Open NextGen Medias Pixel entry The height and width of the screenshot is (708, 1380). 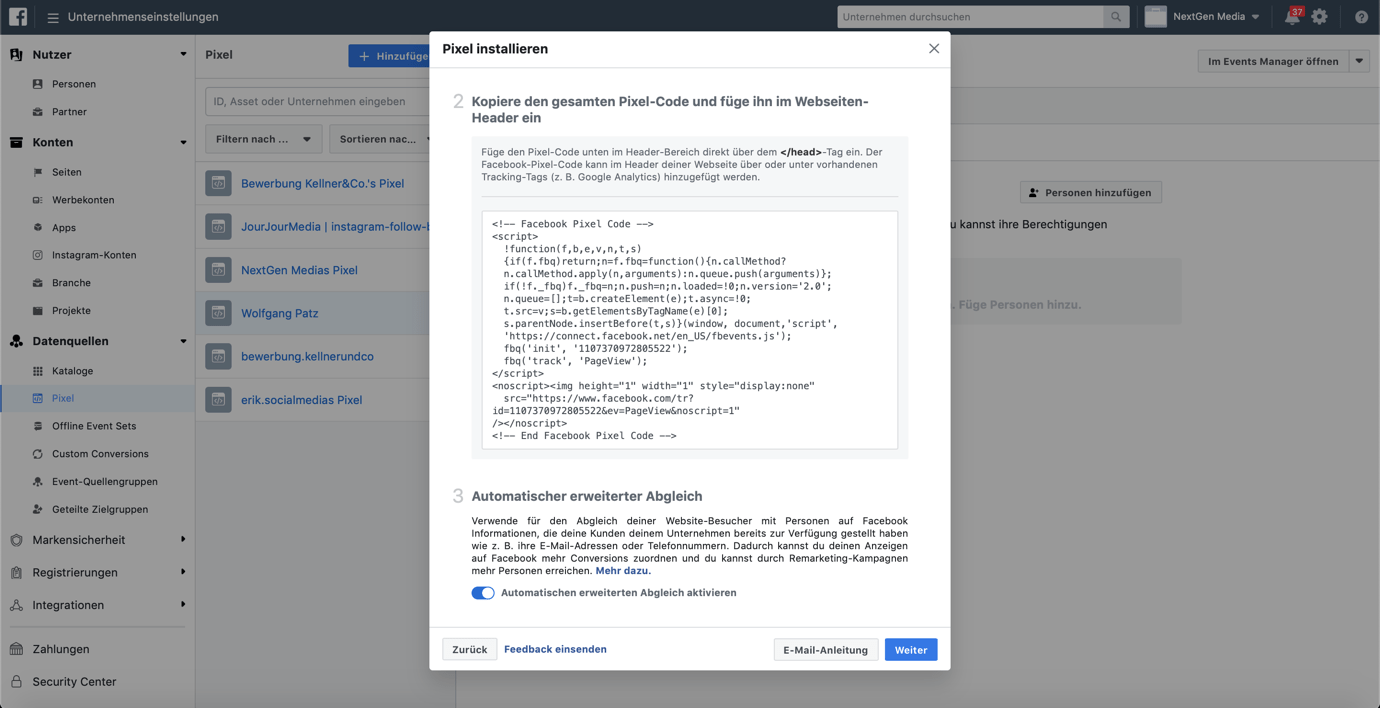(x=299, y=270)
